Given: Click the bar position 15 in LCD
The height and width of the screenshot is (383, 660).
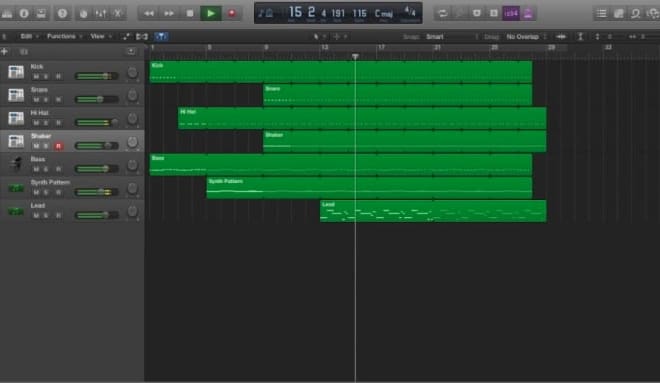Looking at the screenshot, I should click(x=295, y=12).
